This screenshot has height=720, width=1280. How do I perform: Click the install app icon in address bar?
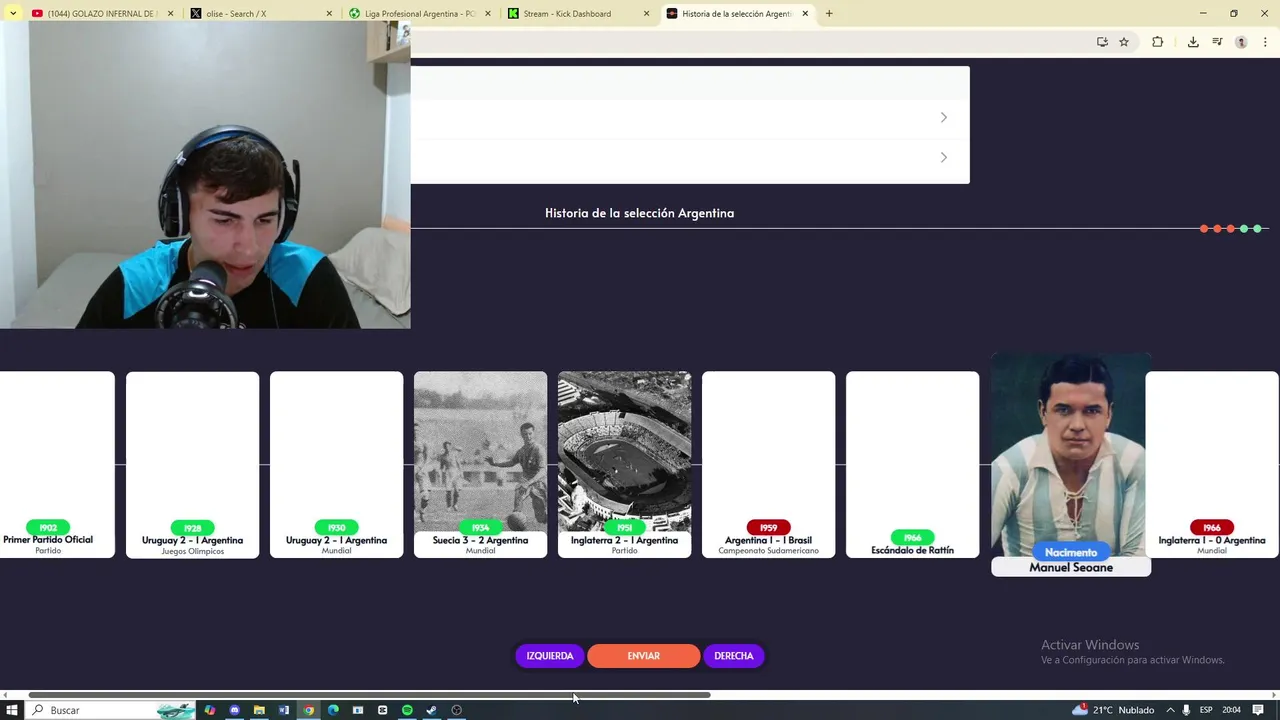click(x=1102, y=42)
